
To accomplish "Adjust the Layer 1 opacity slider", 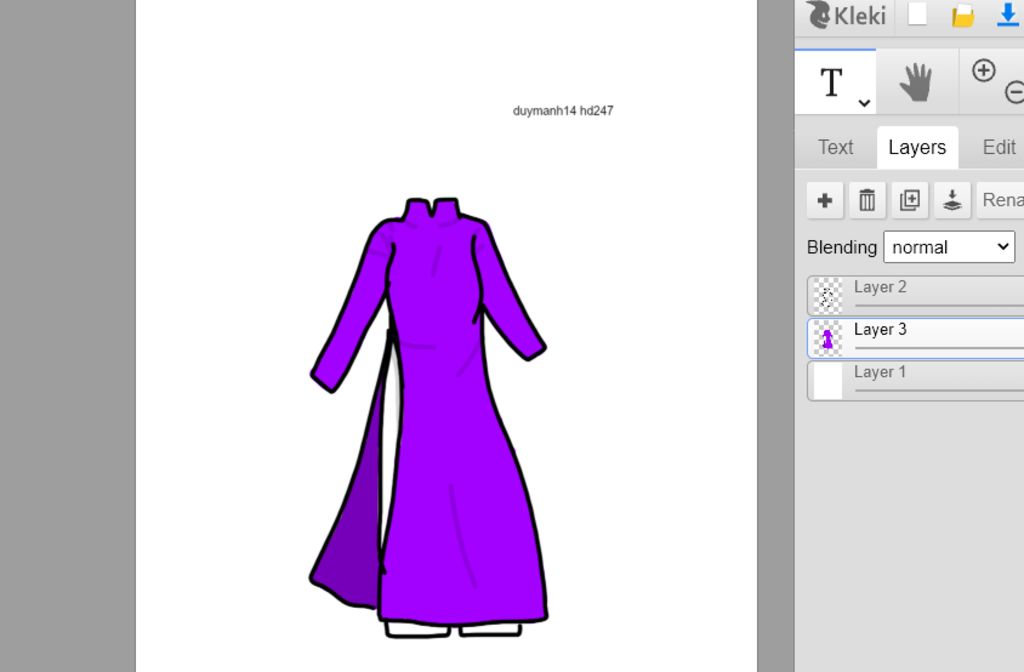I will point(939,391).
